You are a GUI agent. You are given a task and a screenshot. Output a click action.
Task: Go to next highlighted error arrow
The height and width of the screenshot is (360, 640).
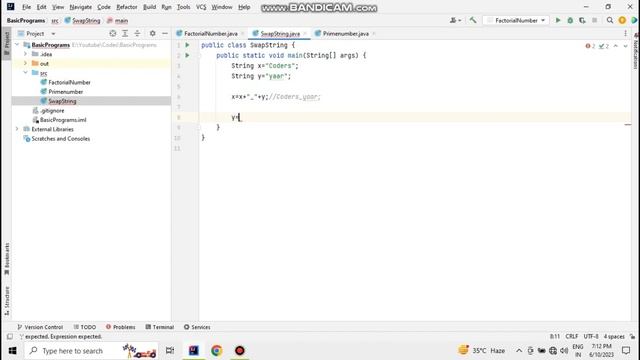click(625, 46)
